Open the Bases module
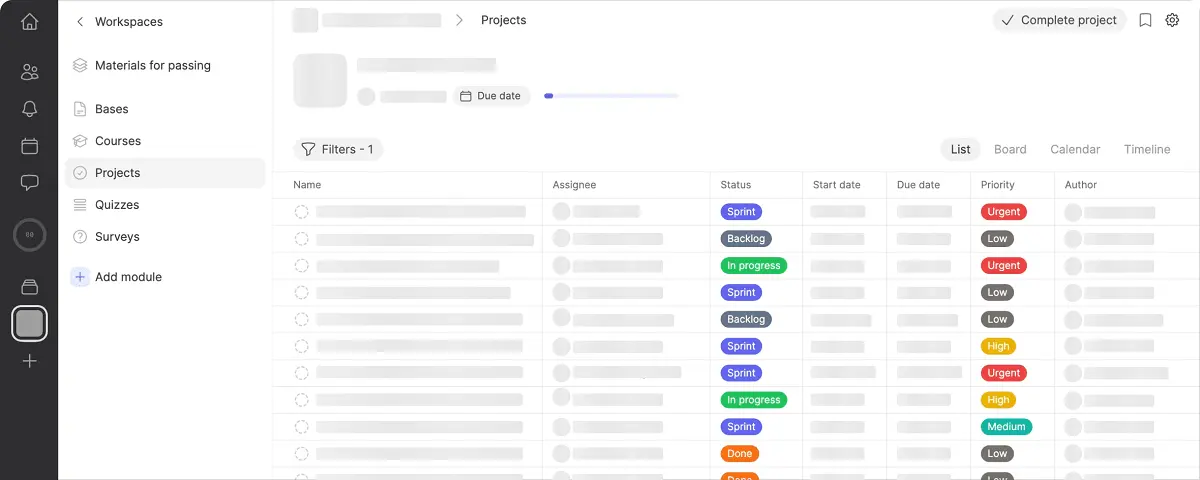Screen dimensions: 1200x480 click(165, 109)
